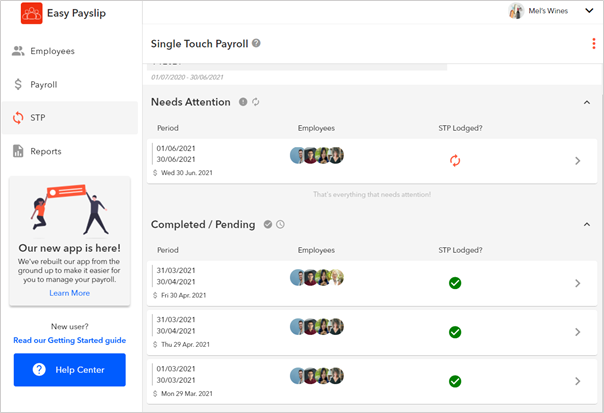The image size is (604, 413).
Task: Click employee avatars in the Thu 29 Apr. 2021 row
Action: [x=317, y=327]
